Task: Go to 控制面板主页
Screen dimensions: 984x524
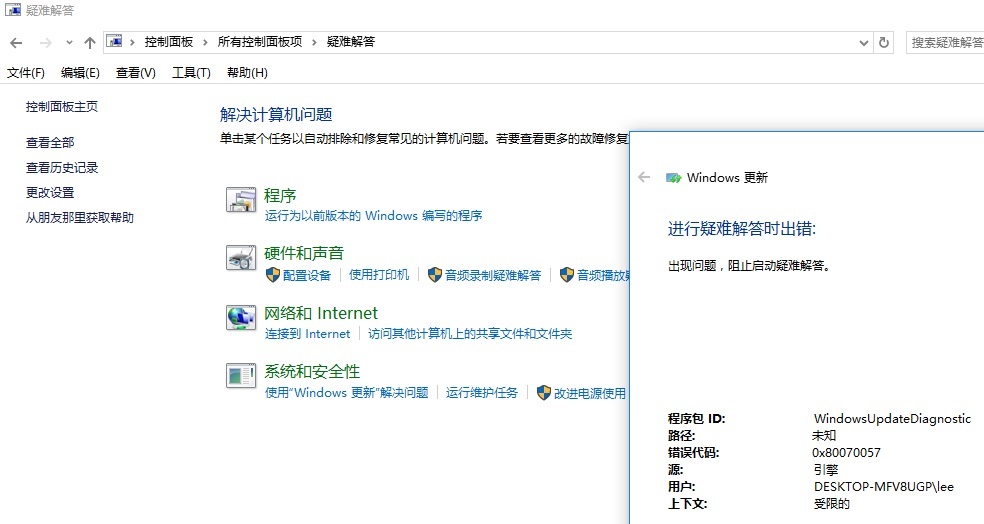Action: pyautogui.click(x=62, y=107)
